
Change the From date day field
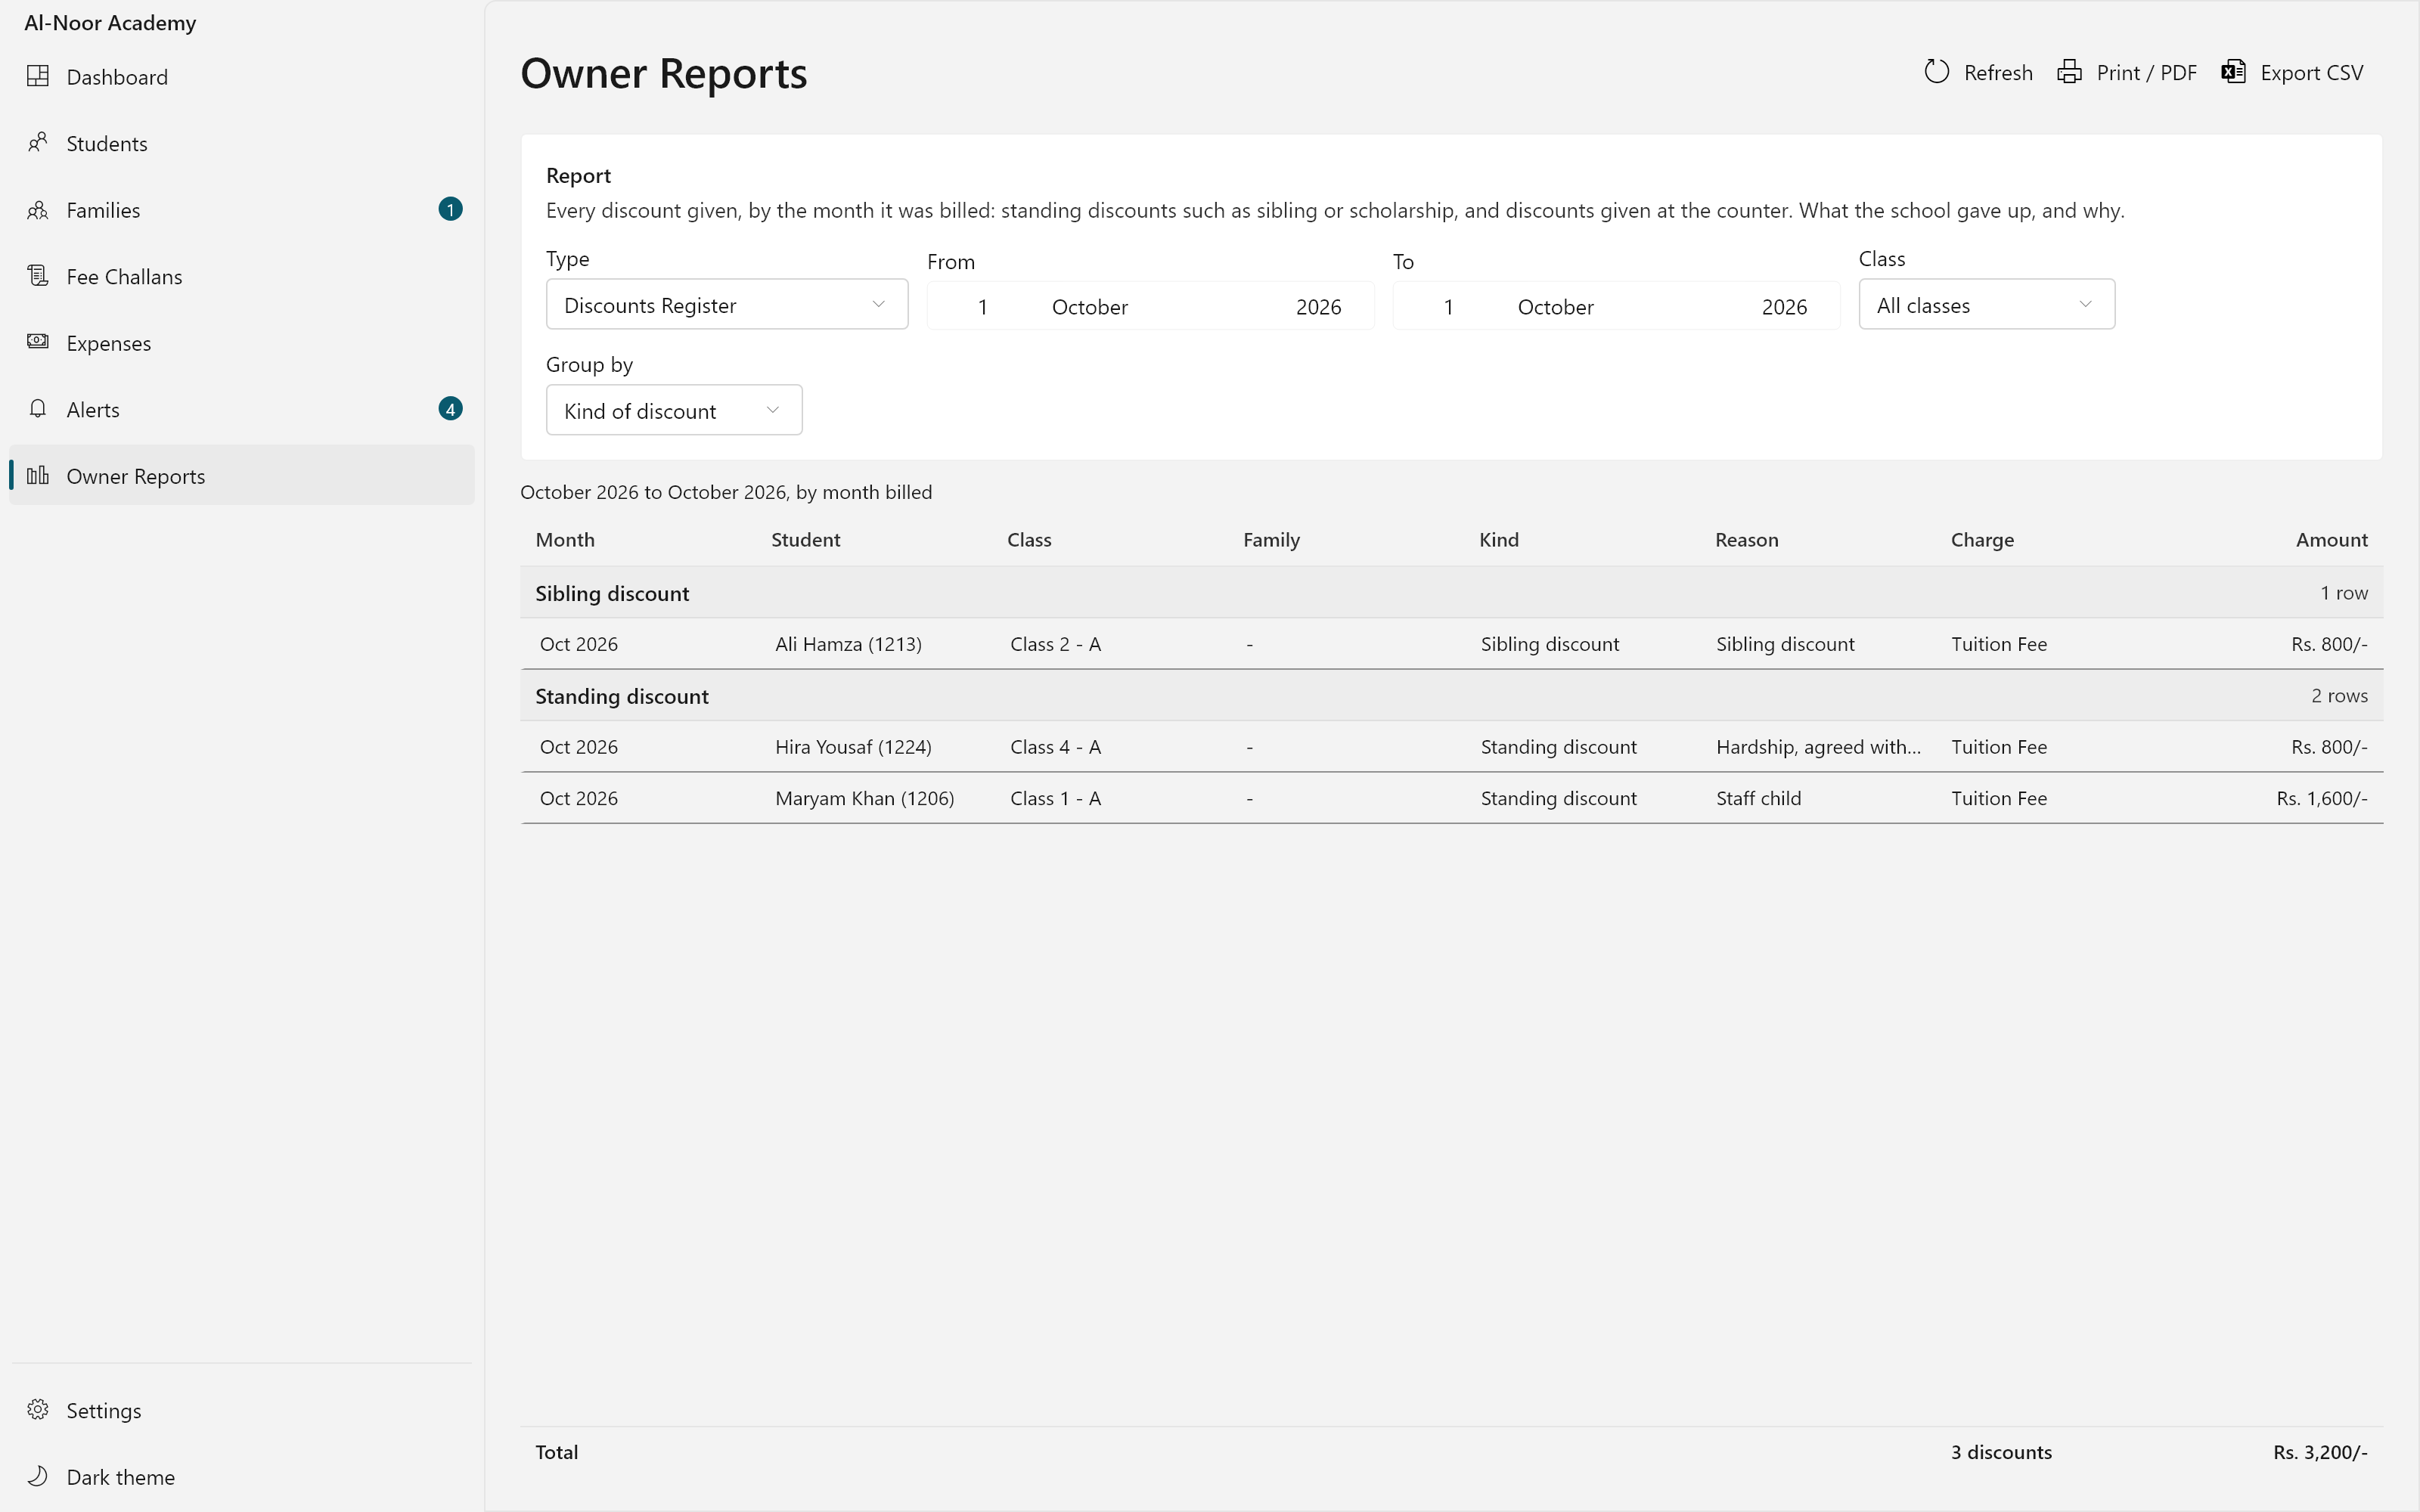click(x=983, y=307)
